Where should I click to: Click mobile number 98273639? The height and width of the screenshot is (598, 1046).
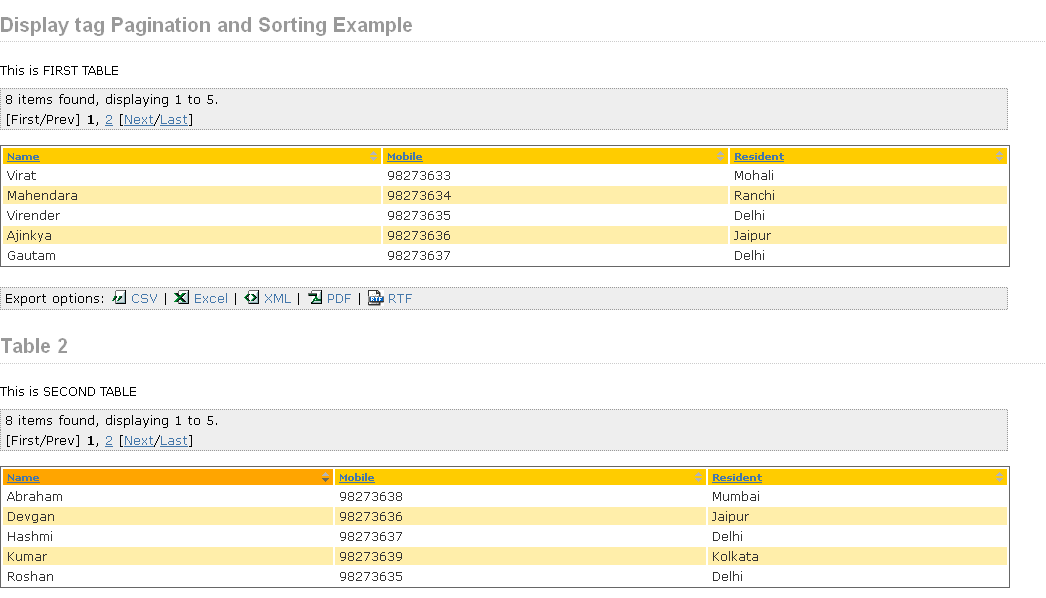[x=371, y=557]
